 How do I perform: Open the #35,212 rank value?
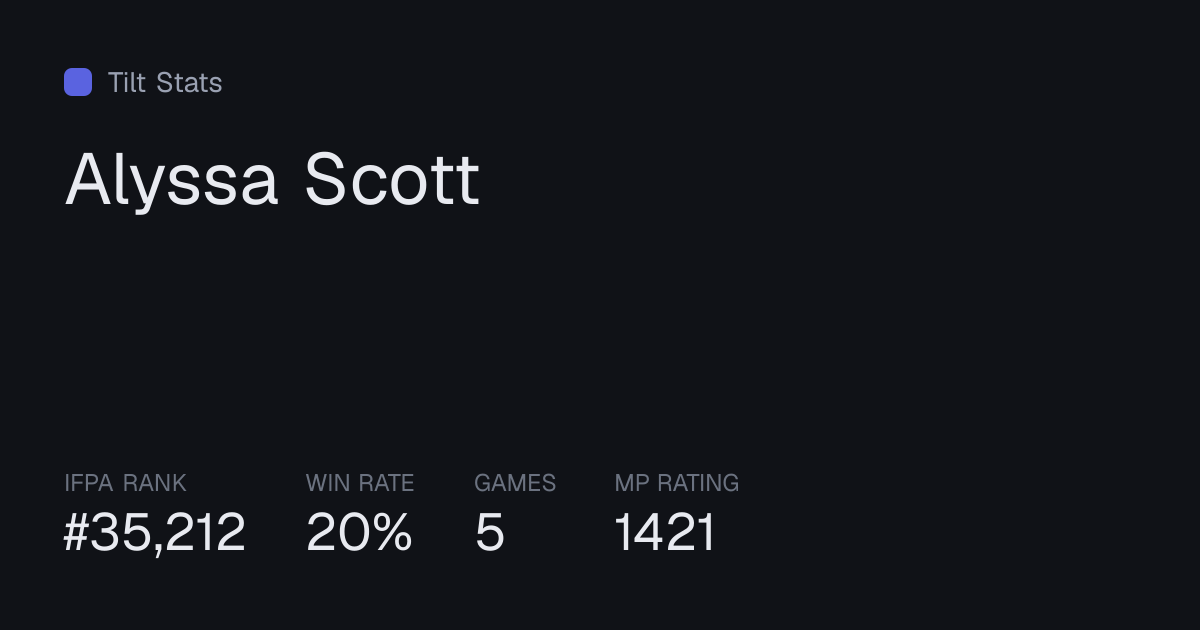pyautogui.click(x=155, y=532)
